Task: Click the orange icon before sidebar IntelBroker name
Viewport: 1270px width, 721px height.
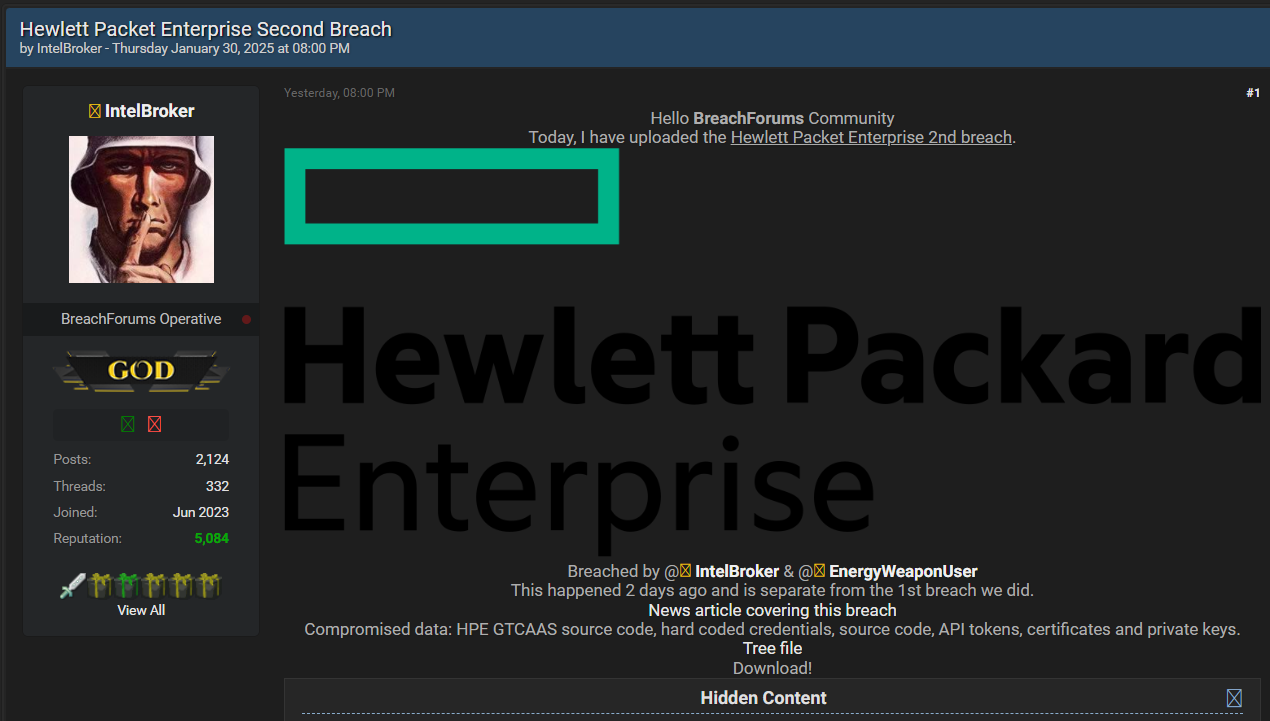Action: click(x=95, y=111)
